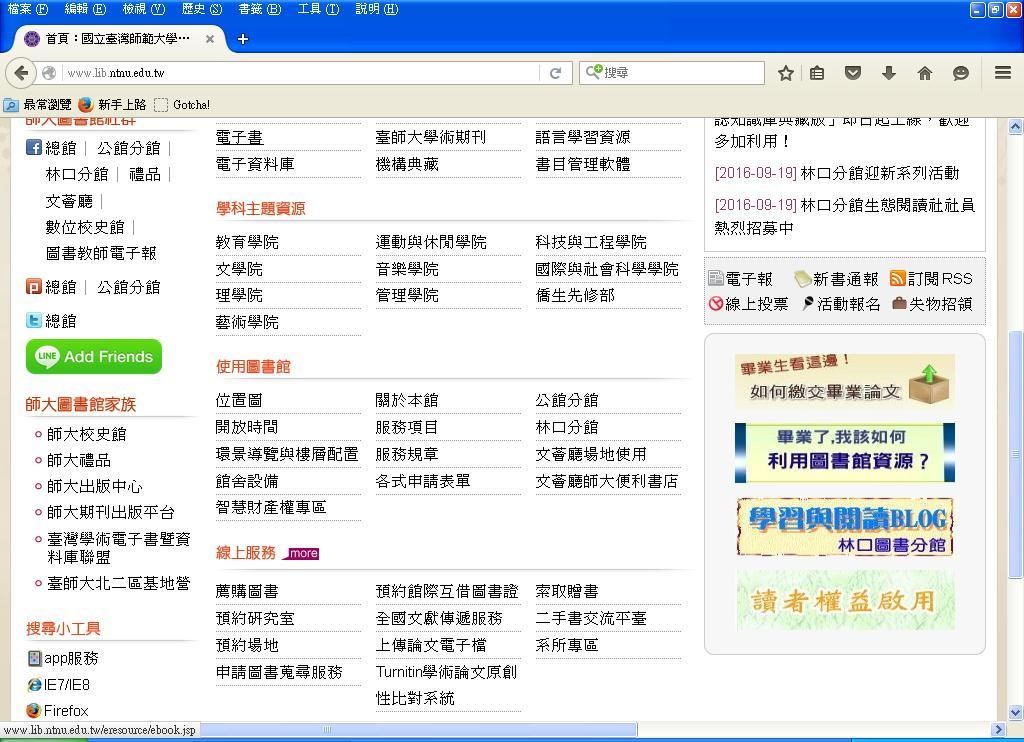Image resolution: width=1024 pixels, height=742 pixels.
Task: Open the 最常瀏覽 bookmark
Action: click(38, 105)
